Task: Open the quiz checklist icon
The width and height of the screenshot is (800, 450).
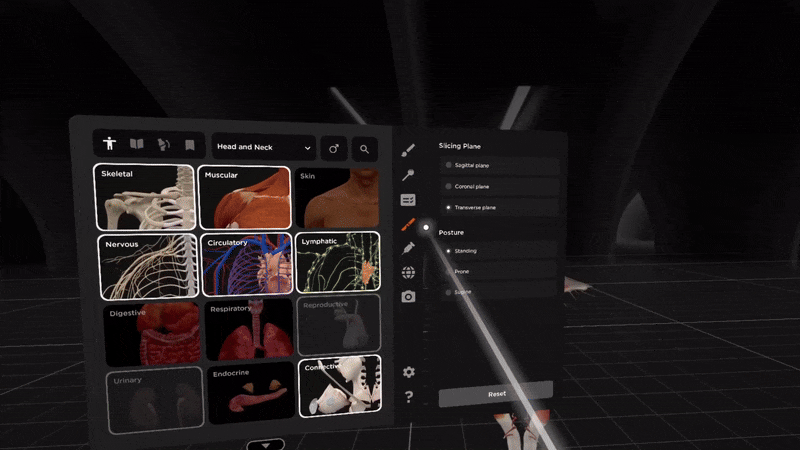Action: [x=408, y=200]
